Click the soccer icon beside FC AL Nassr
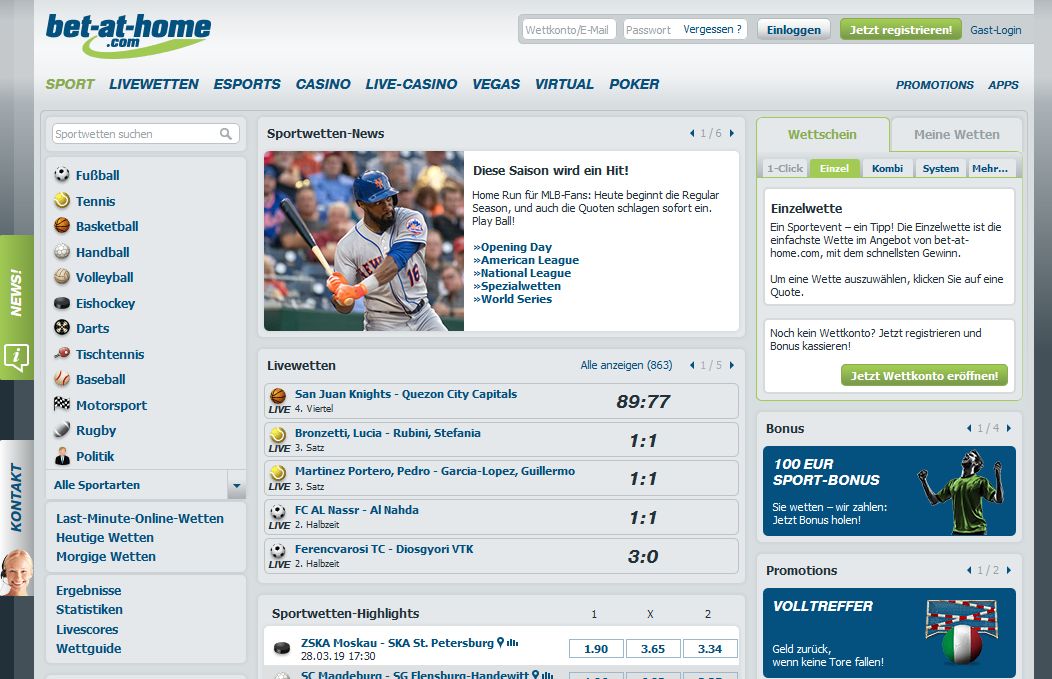1052x679 pixels. 278,511
